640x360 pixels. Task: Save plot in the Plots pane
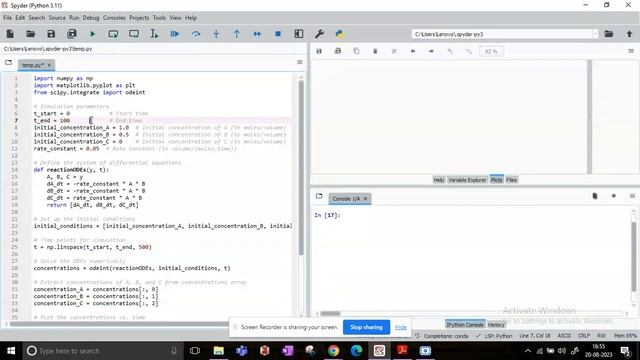(x=319, y=51)
